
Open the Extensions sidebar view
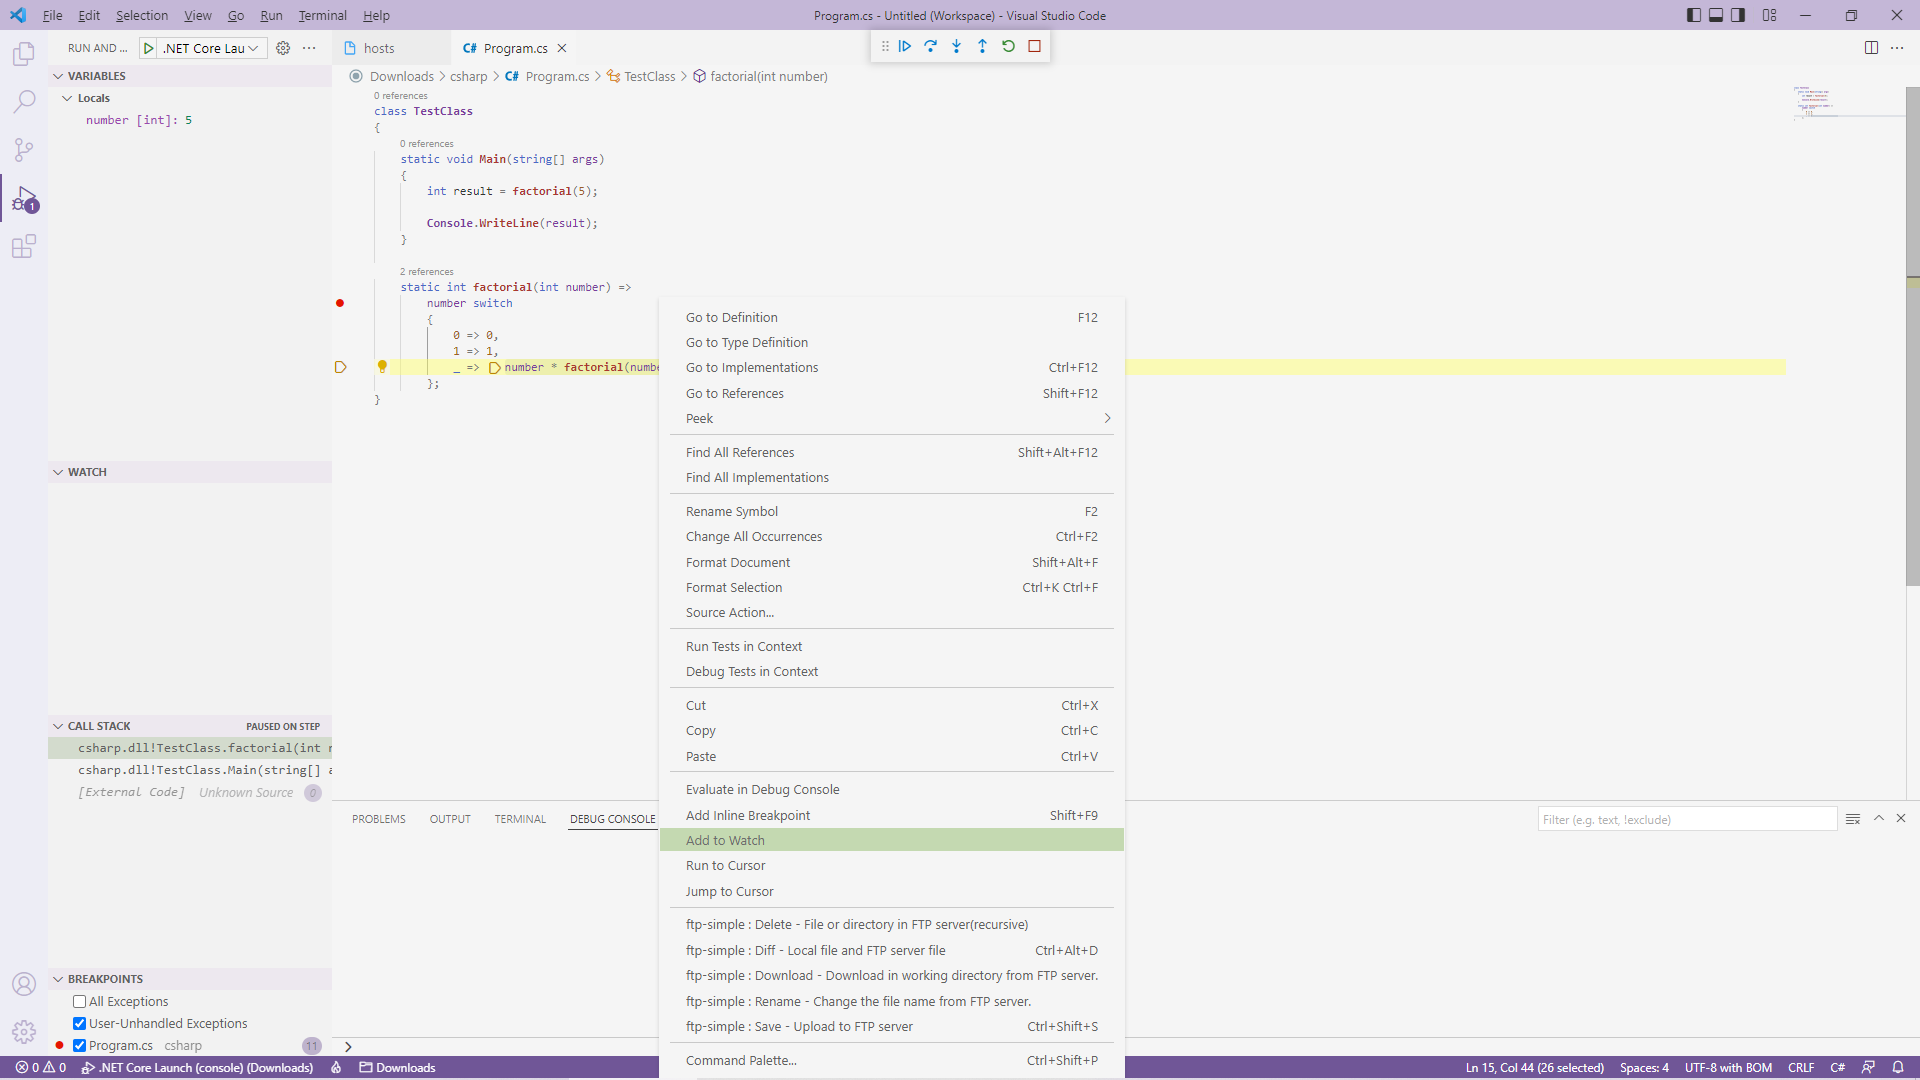[24, 246]
